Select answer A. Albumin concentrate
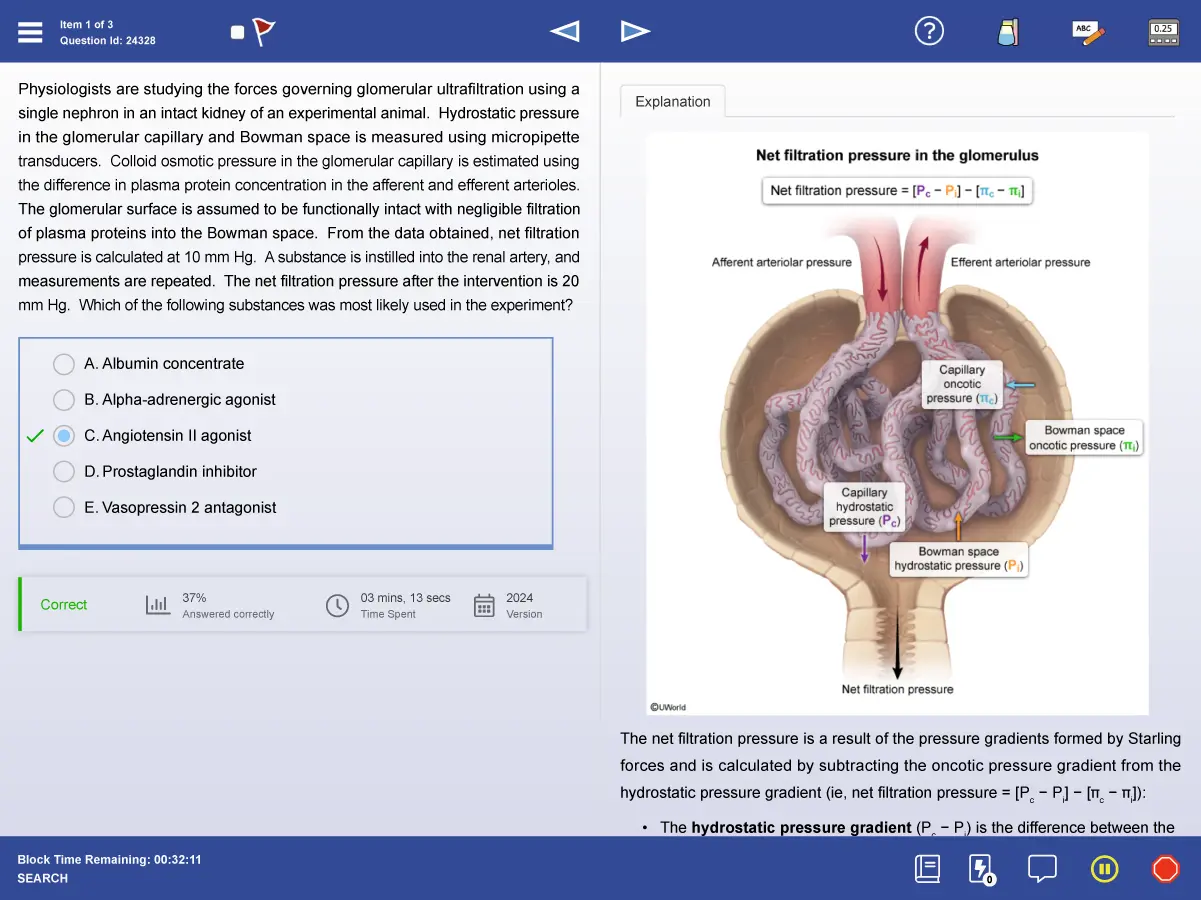The image size is (1201, 900). [64, 364]
